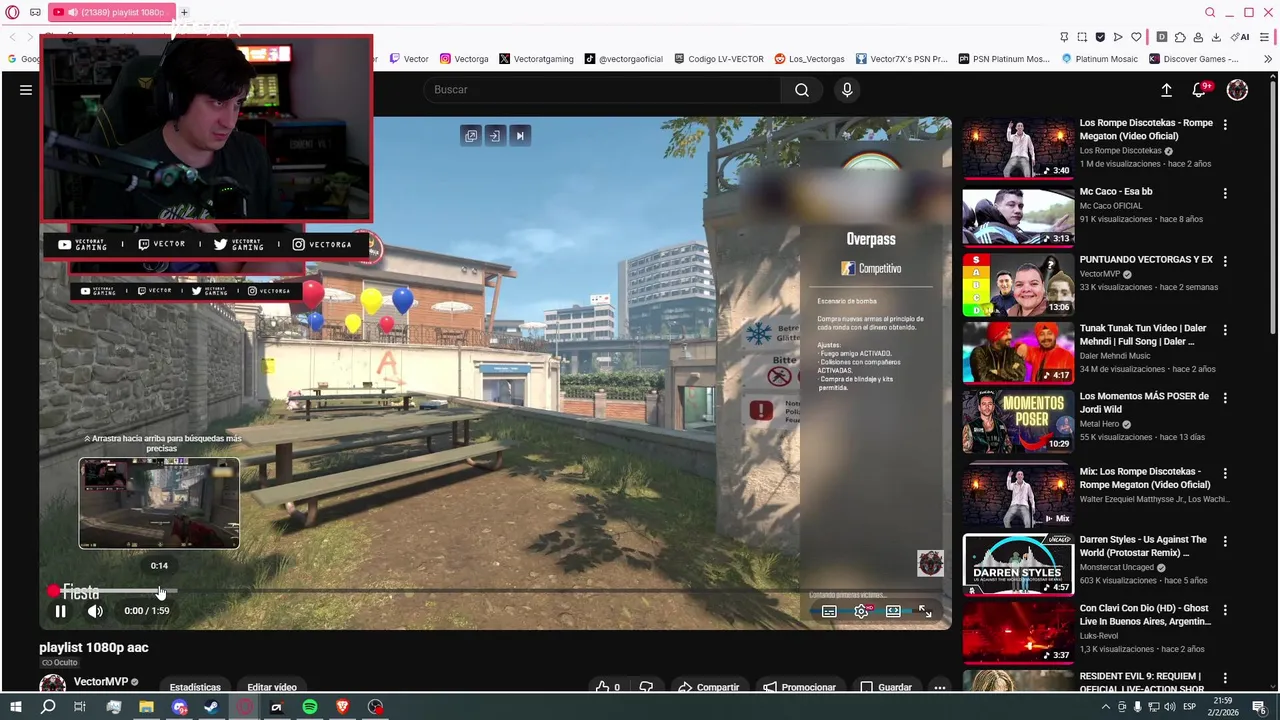
Task: Mute the video with the speaker icon
Action: point(95,611)
